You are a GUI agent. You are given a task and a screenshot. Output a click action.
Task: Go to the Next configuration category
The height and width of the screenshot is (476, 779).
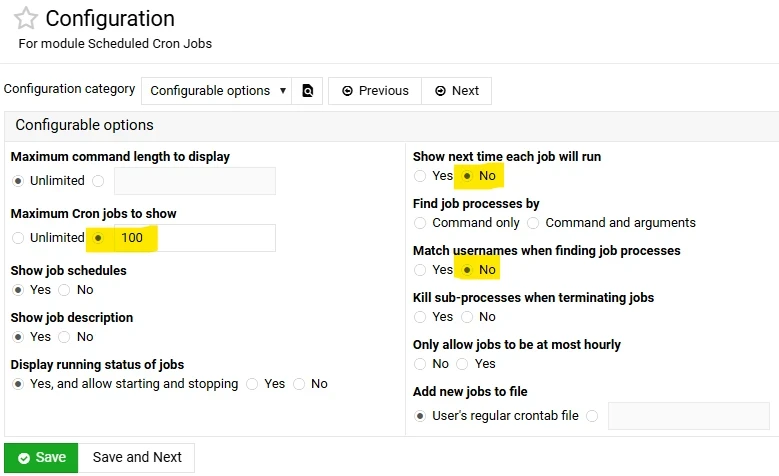pyautogui.click(x=456, y=91)
